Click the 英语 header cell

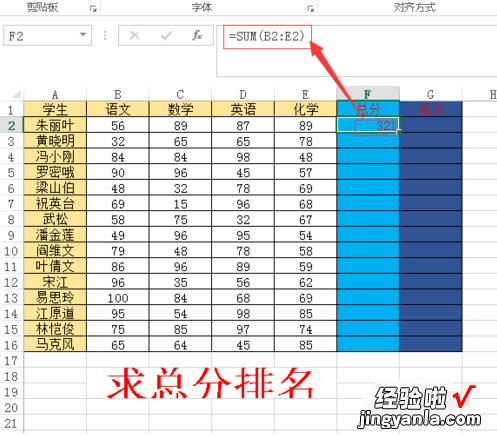click(243, 109)
